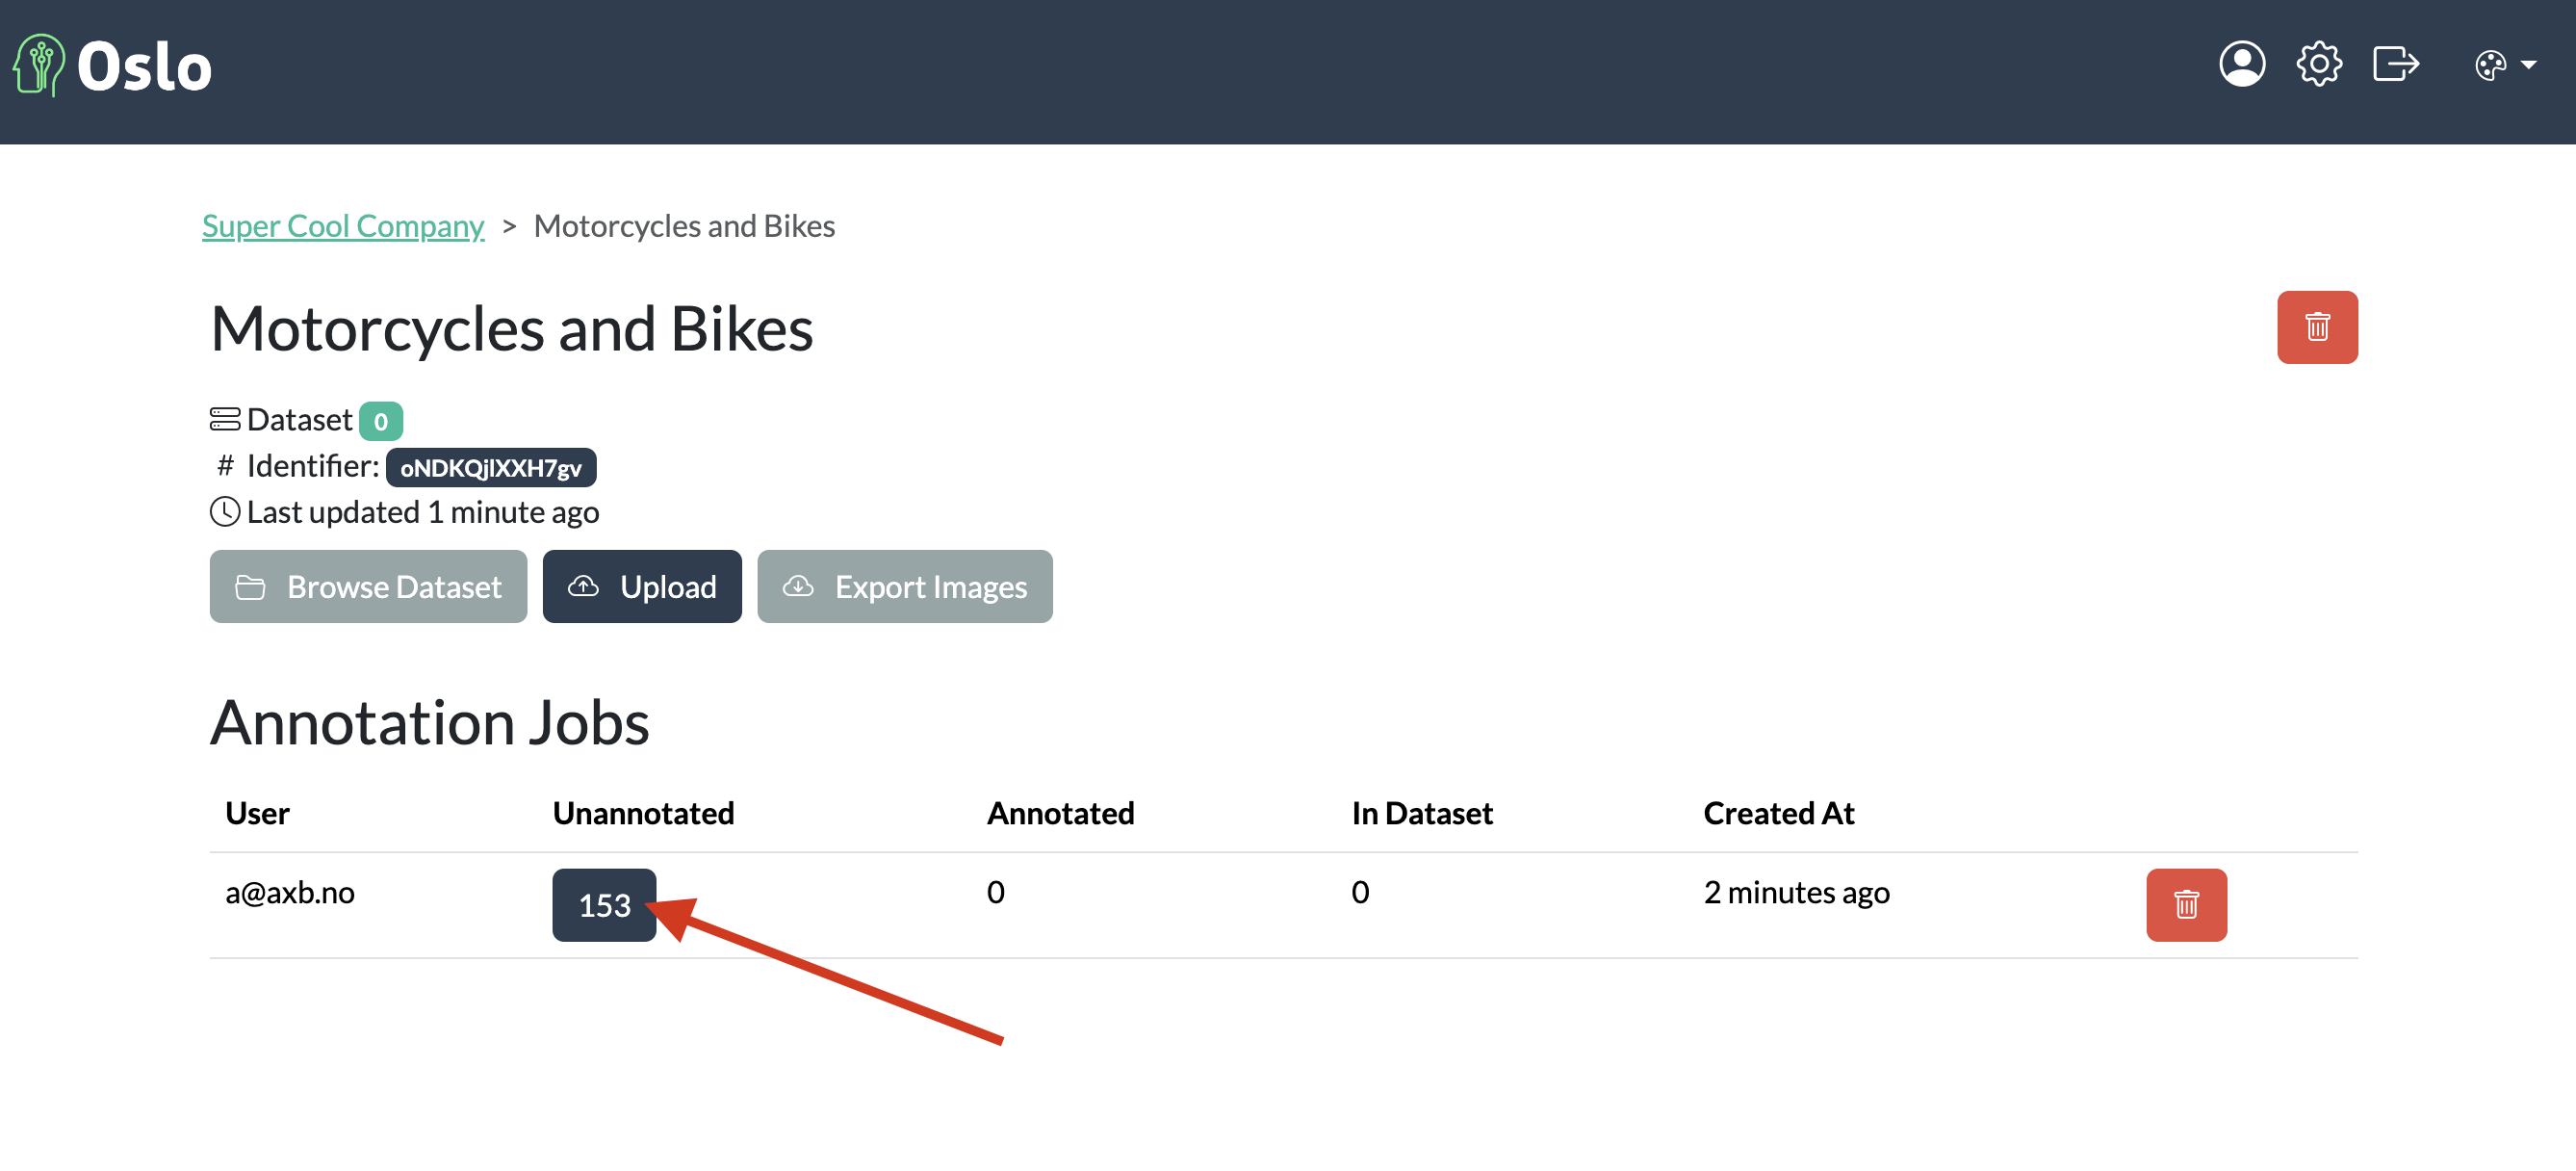Viewport: 2576px width, 1171px height.
Task: Click the Unannotated column header
Action: click(x=643, y=813)
